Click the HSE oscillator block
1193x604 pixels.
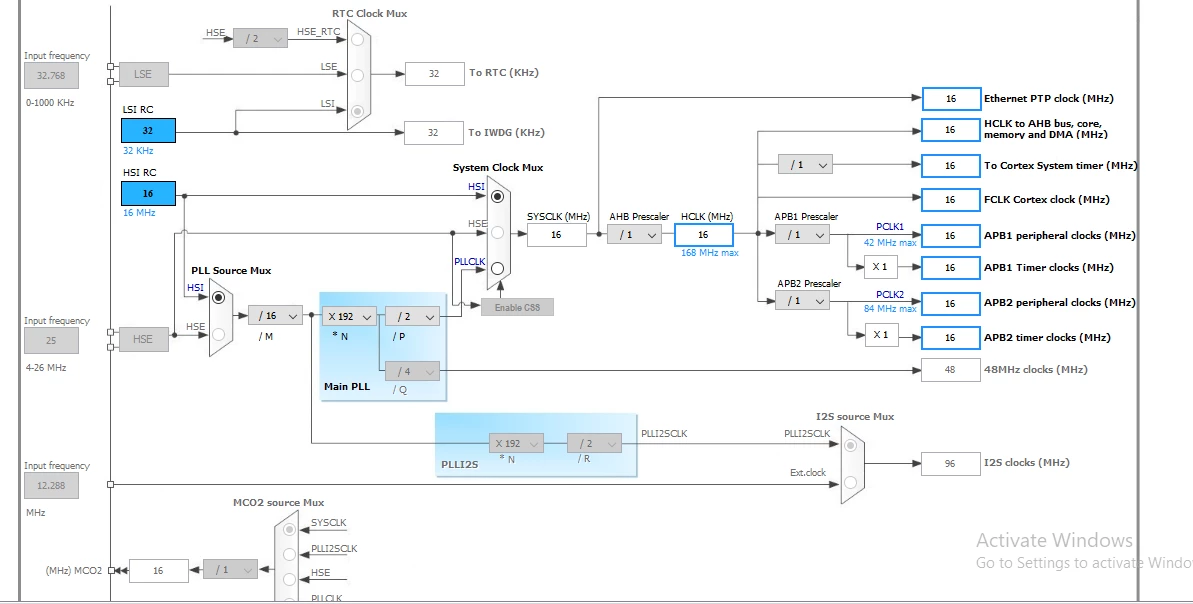[x=143, y=339]
